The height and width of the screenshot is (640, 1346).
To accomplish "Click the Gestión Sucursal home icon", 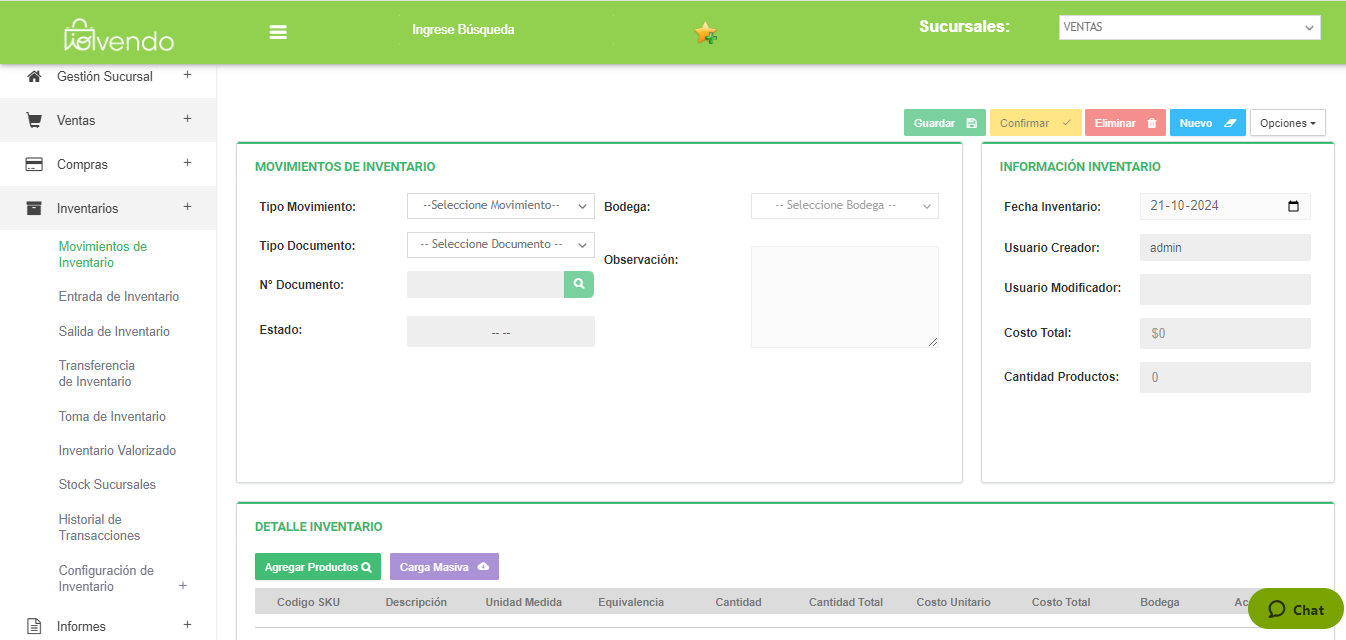I will [34, 77].
